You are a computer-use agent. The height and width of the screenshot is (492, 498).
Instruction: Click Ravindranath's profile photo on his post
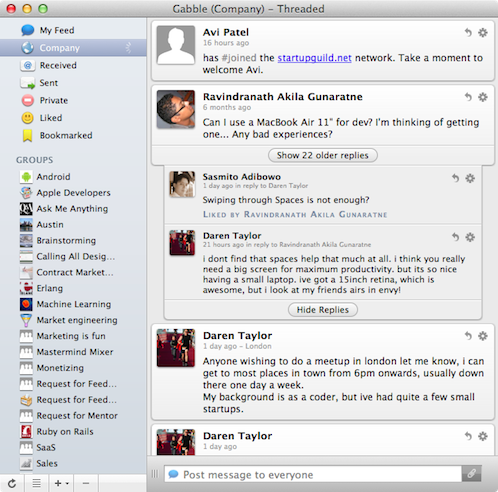pos(176,109)
